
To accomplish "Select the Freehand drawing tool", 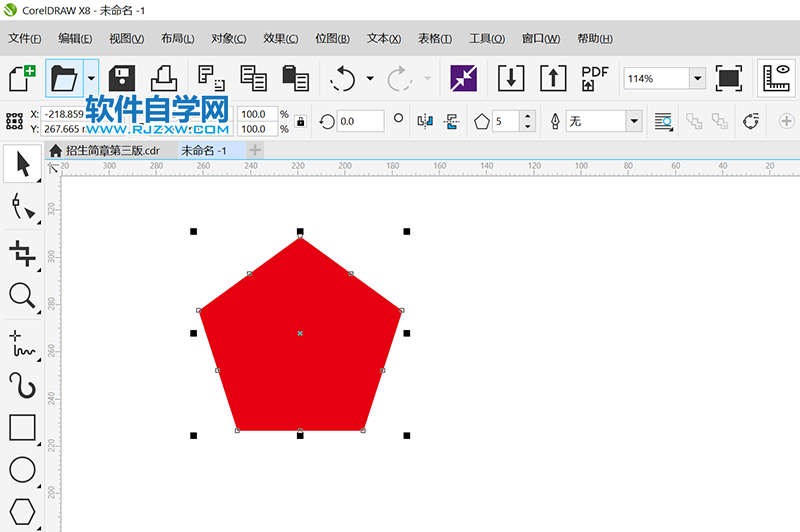I will 21,341.
